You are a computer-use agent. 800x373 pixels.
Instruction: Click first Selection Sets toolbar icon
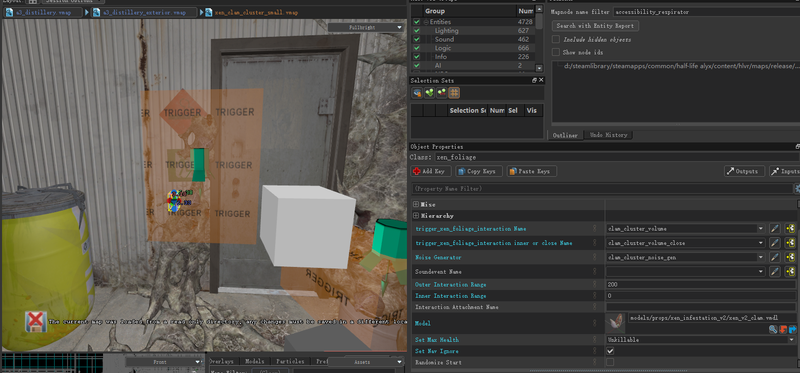pos(417,93)
